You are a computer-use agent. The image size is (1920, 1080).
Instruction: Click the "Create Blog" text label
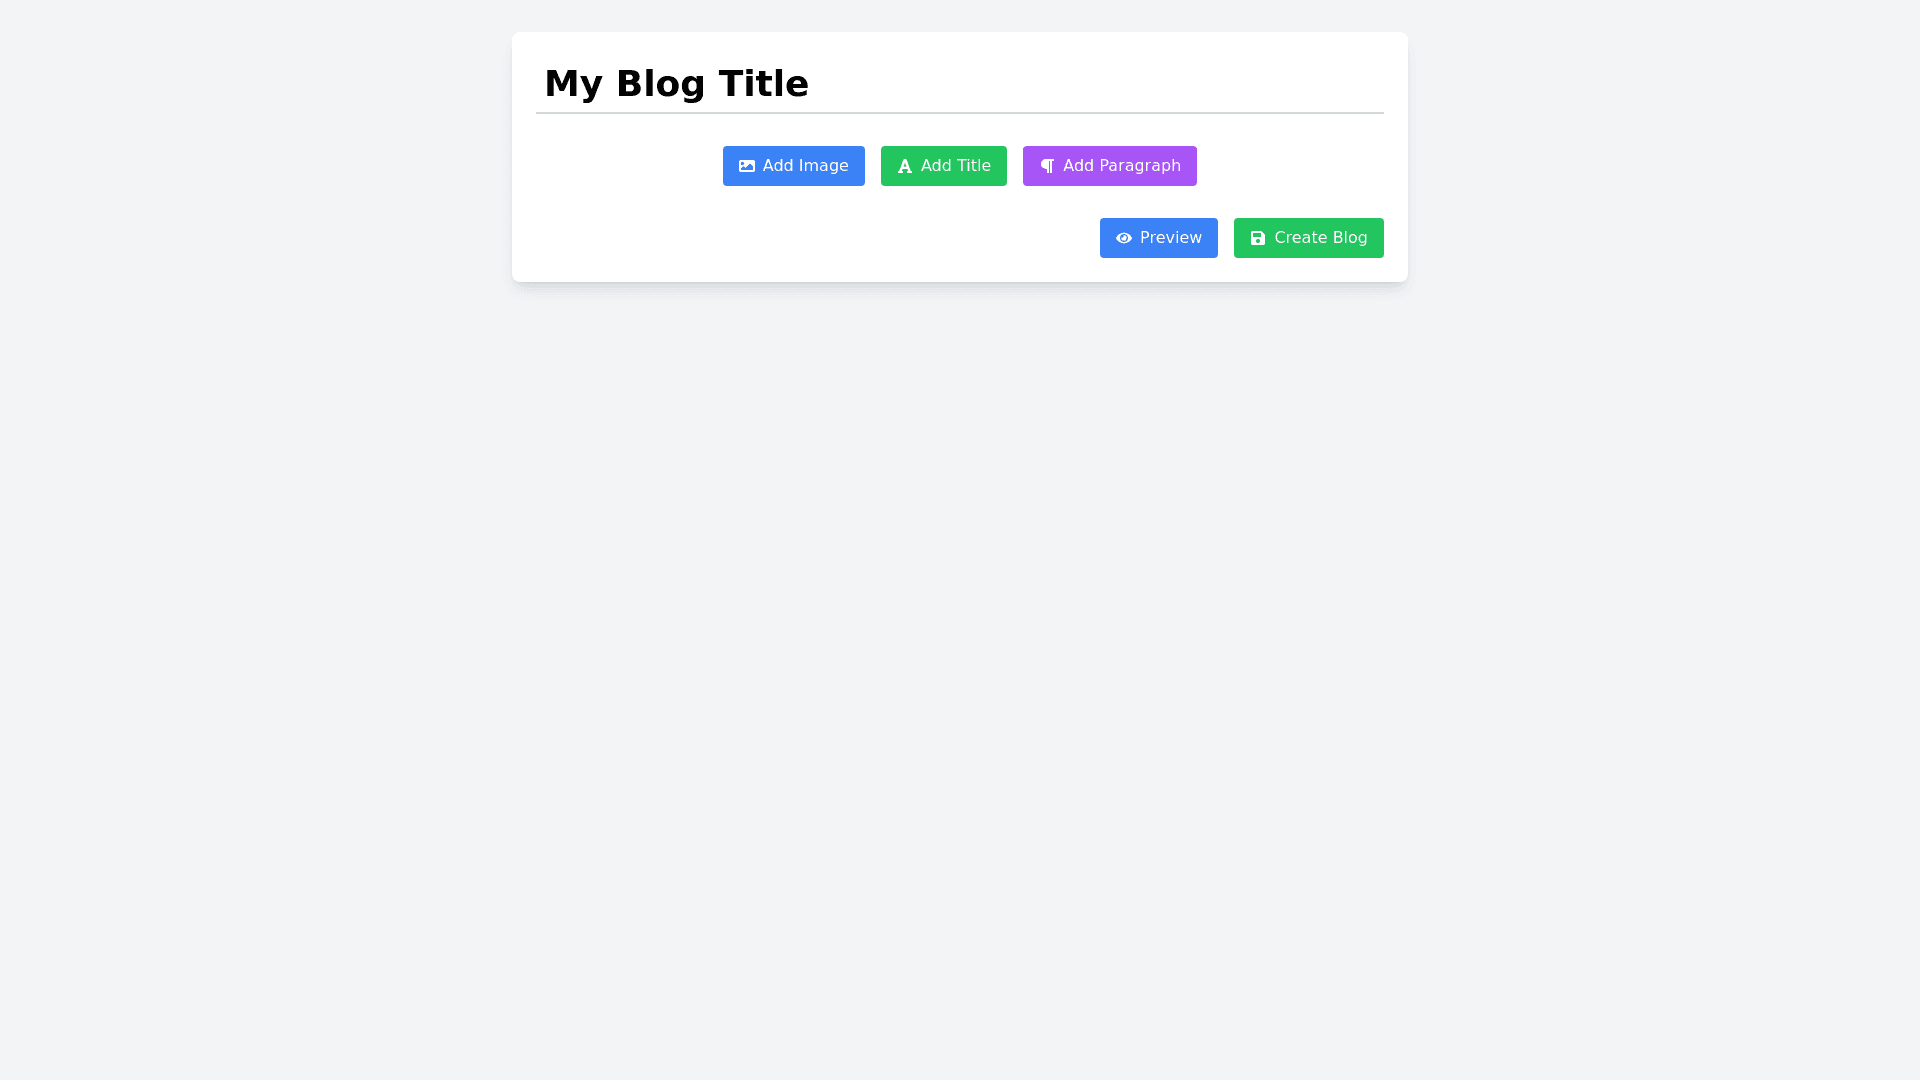coord(1320,238)
